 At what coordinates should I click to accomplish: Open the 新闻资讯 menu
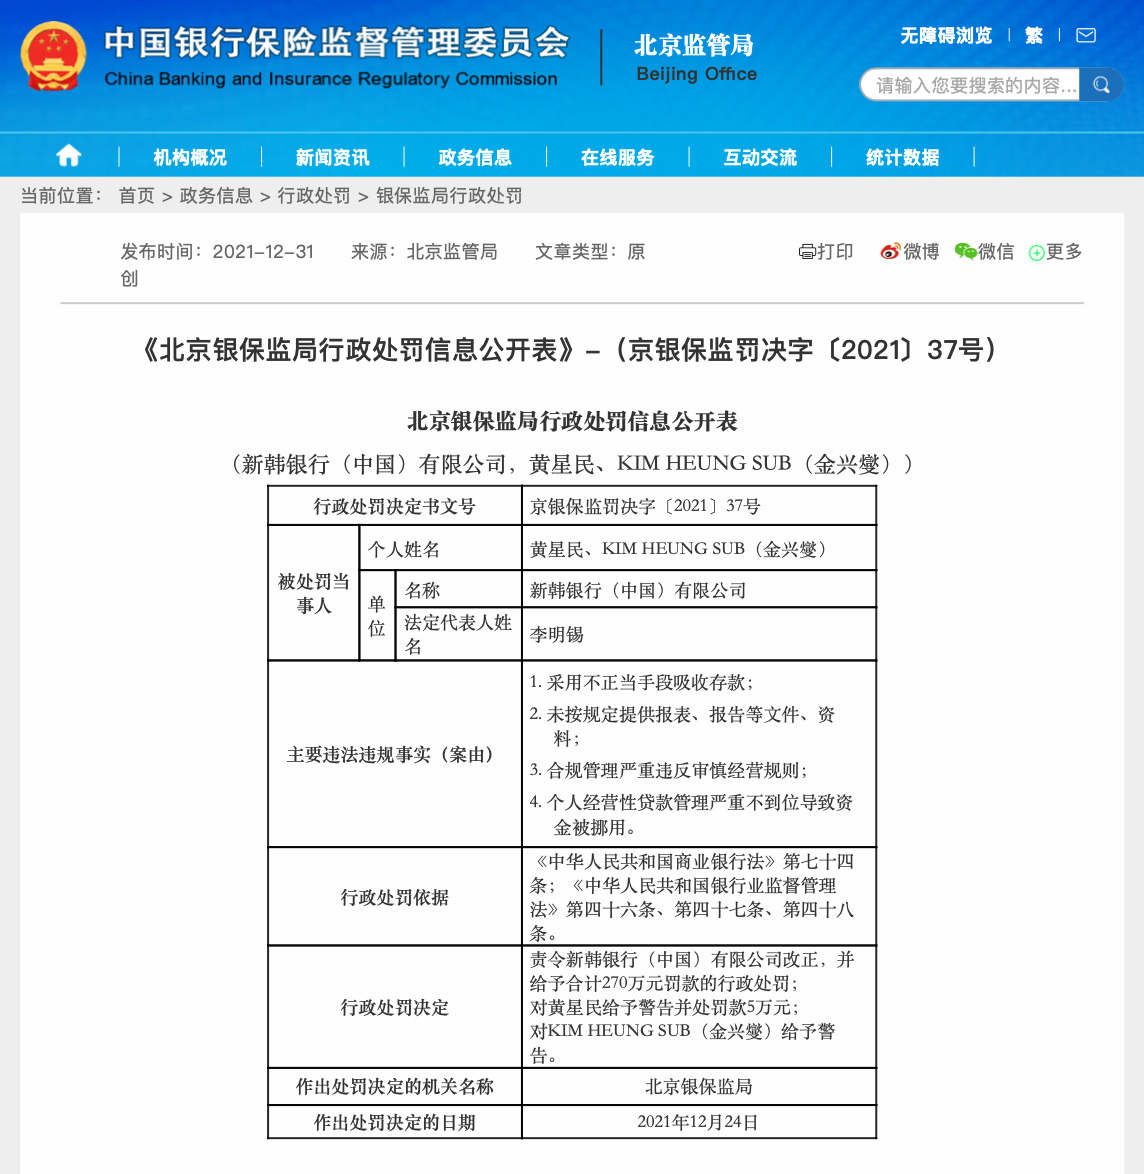pos(332,157)
